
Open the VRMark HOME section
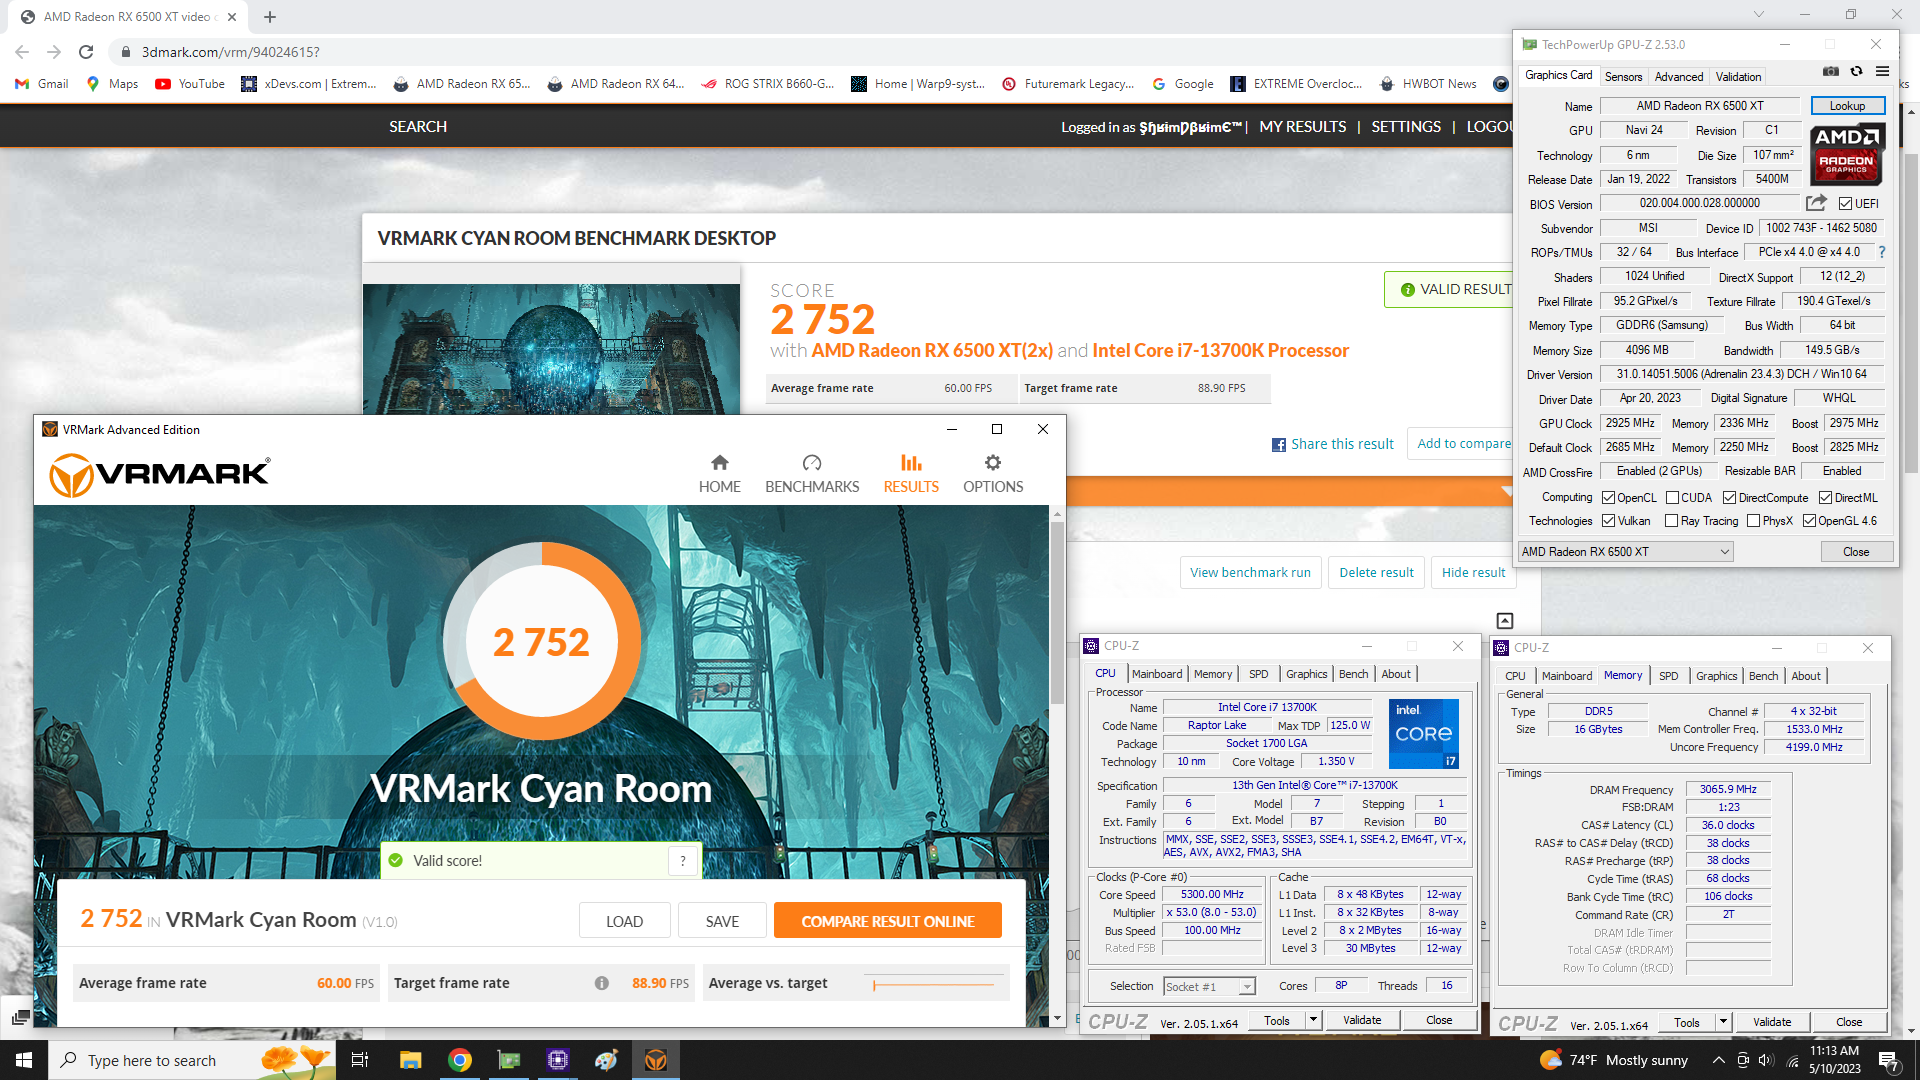pyautogui.click(x=719, y=474)
